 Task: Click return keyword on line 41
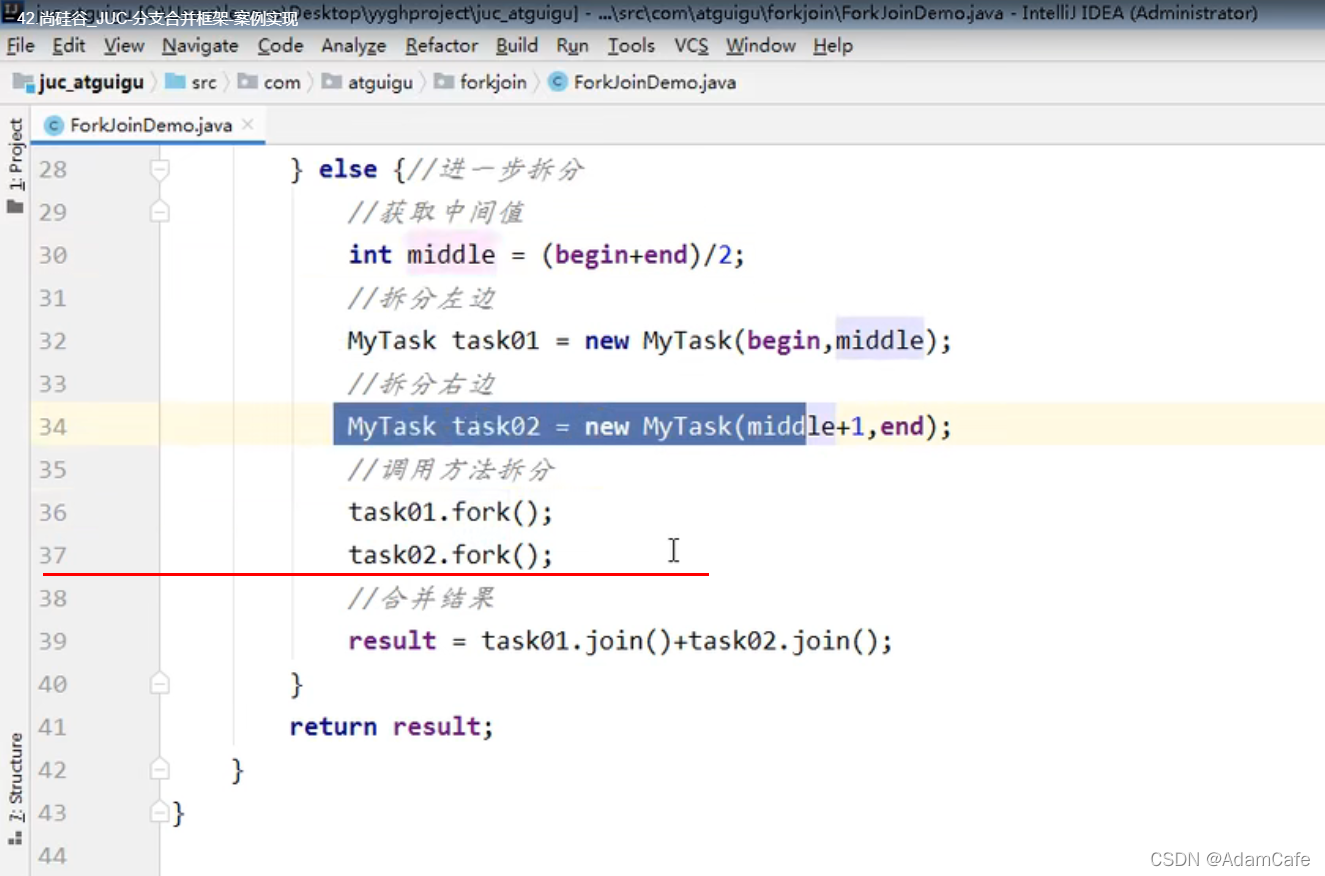coord(333,727)
